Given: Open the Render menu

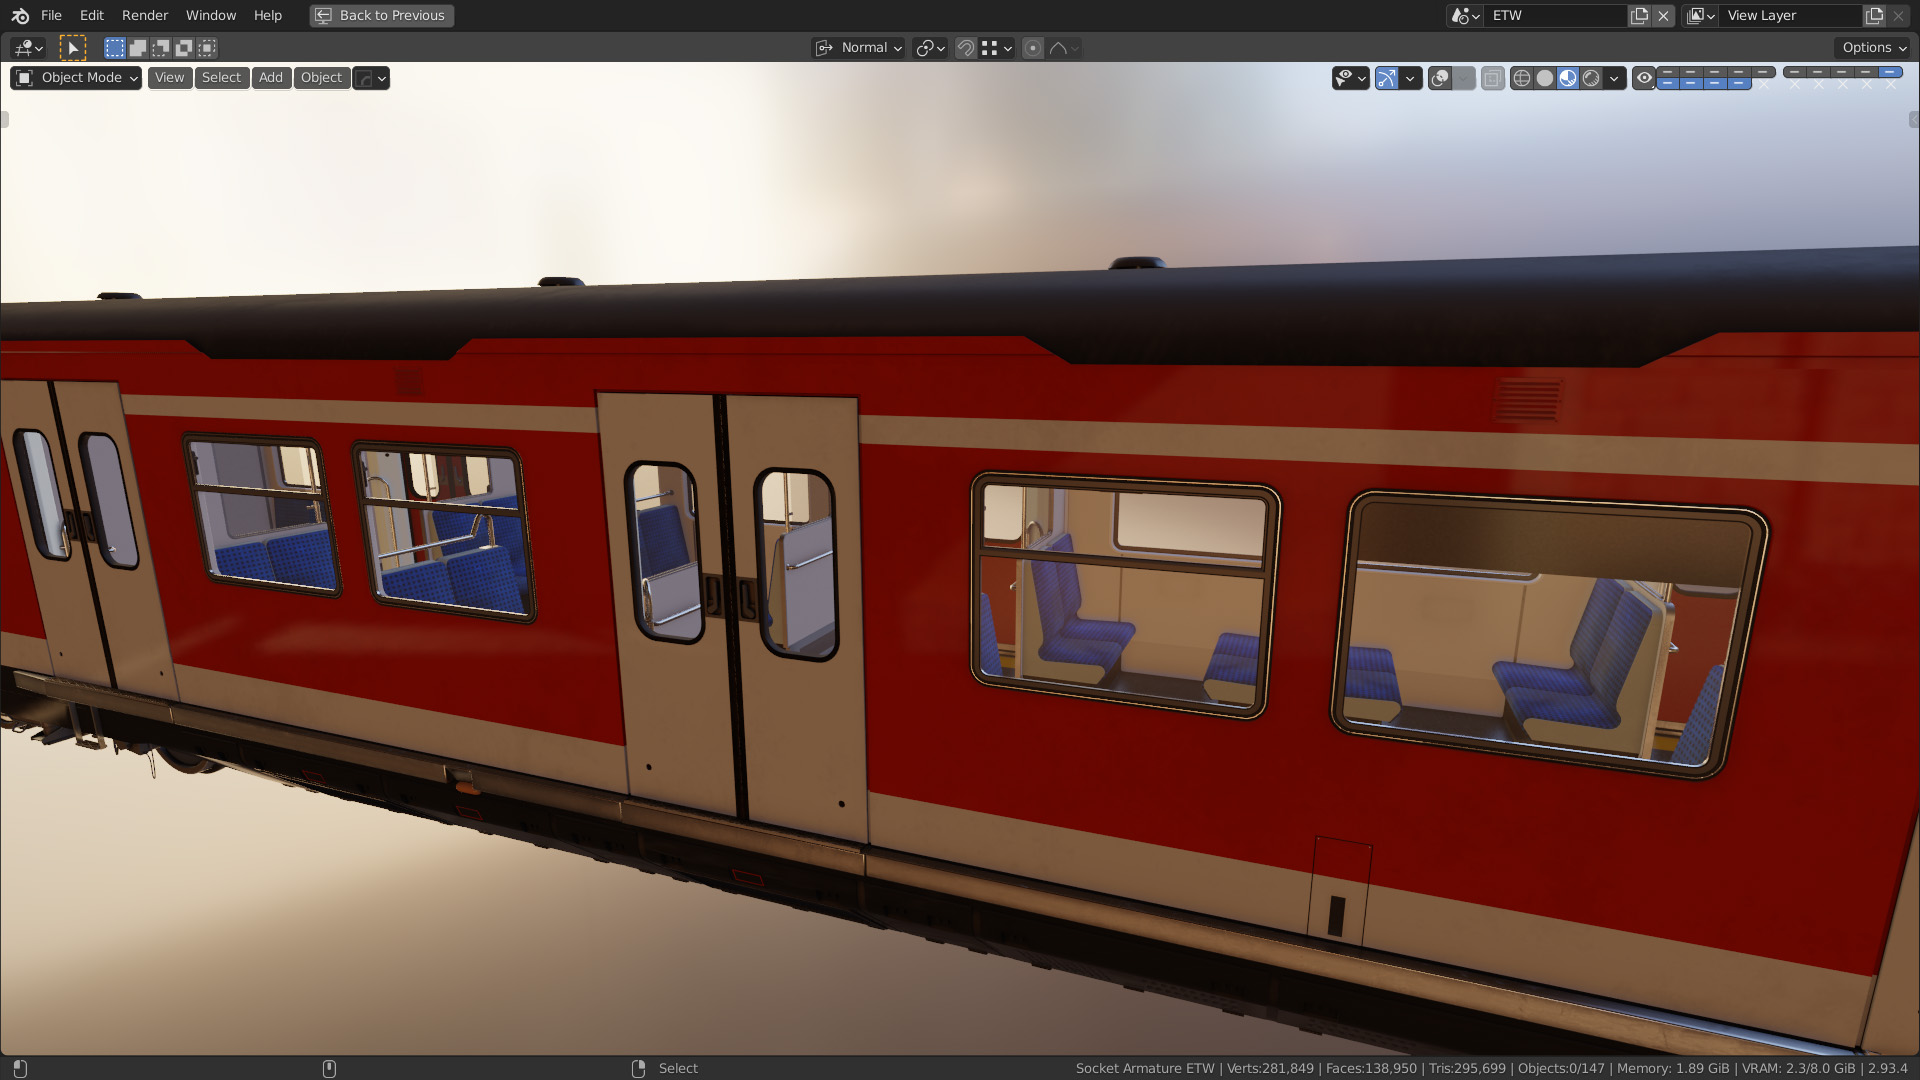Looking at the screenshot, I should pos(145,15).
